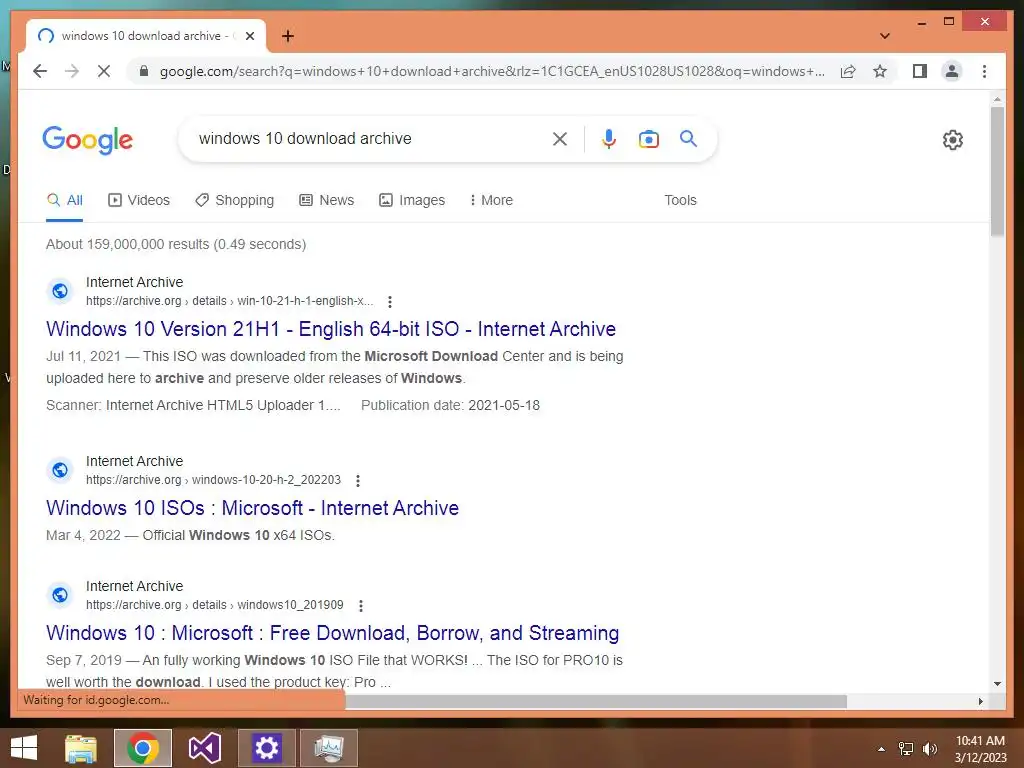Click the google.com address bar URL
This screenshot has width=1024, height=768.
coord(492,71)
